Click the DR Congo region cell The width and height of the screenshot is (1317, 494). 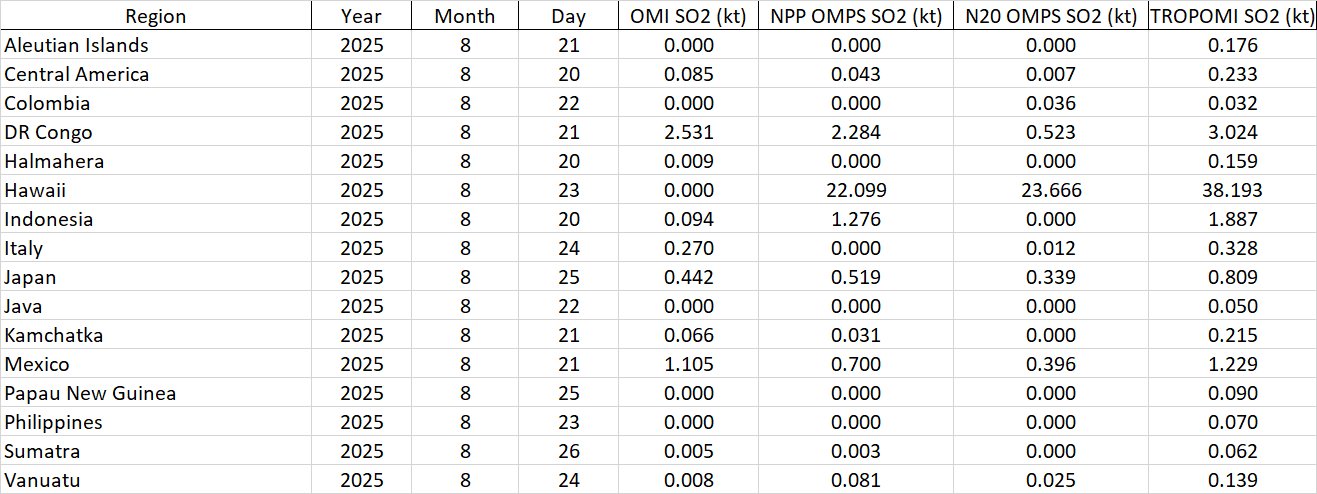coord(48,132)
